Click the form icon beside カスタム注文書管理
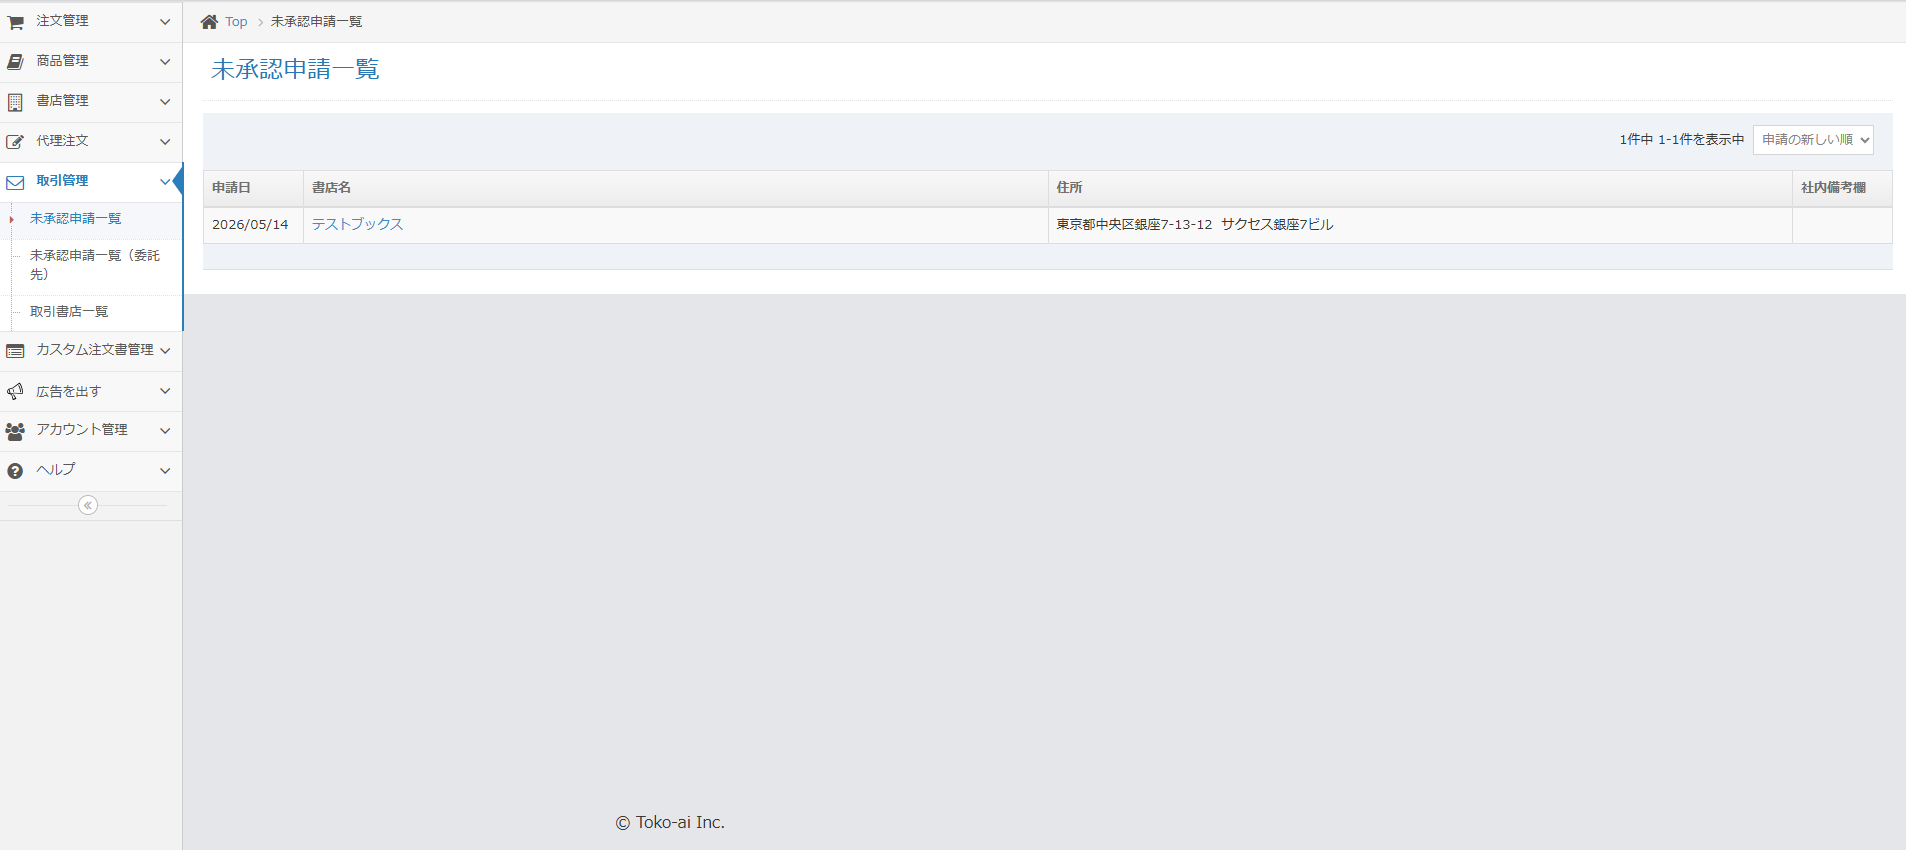The width and height of the screenshot is (1906, 850). pyautogui.click(x=15, y=351)
